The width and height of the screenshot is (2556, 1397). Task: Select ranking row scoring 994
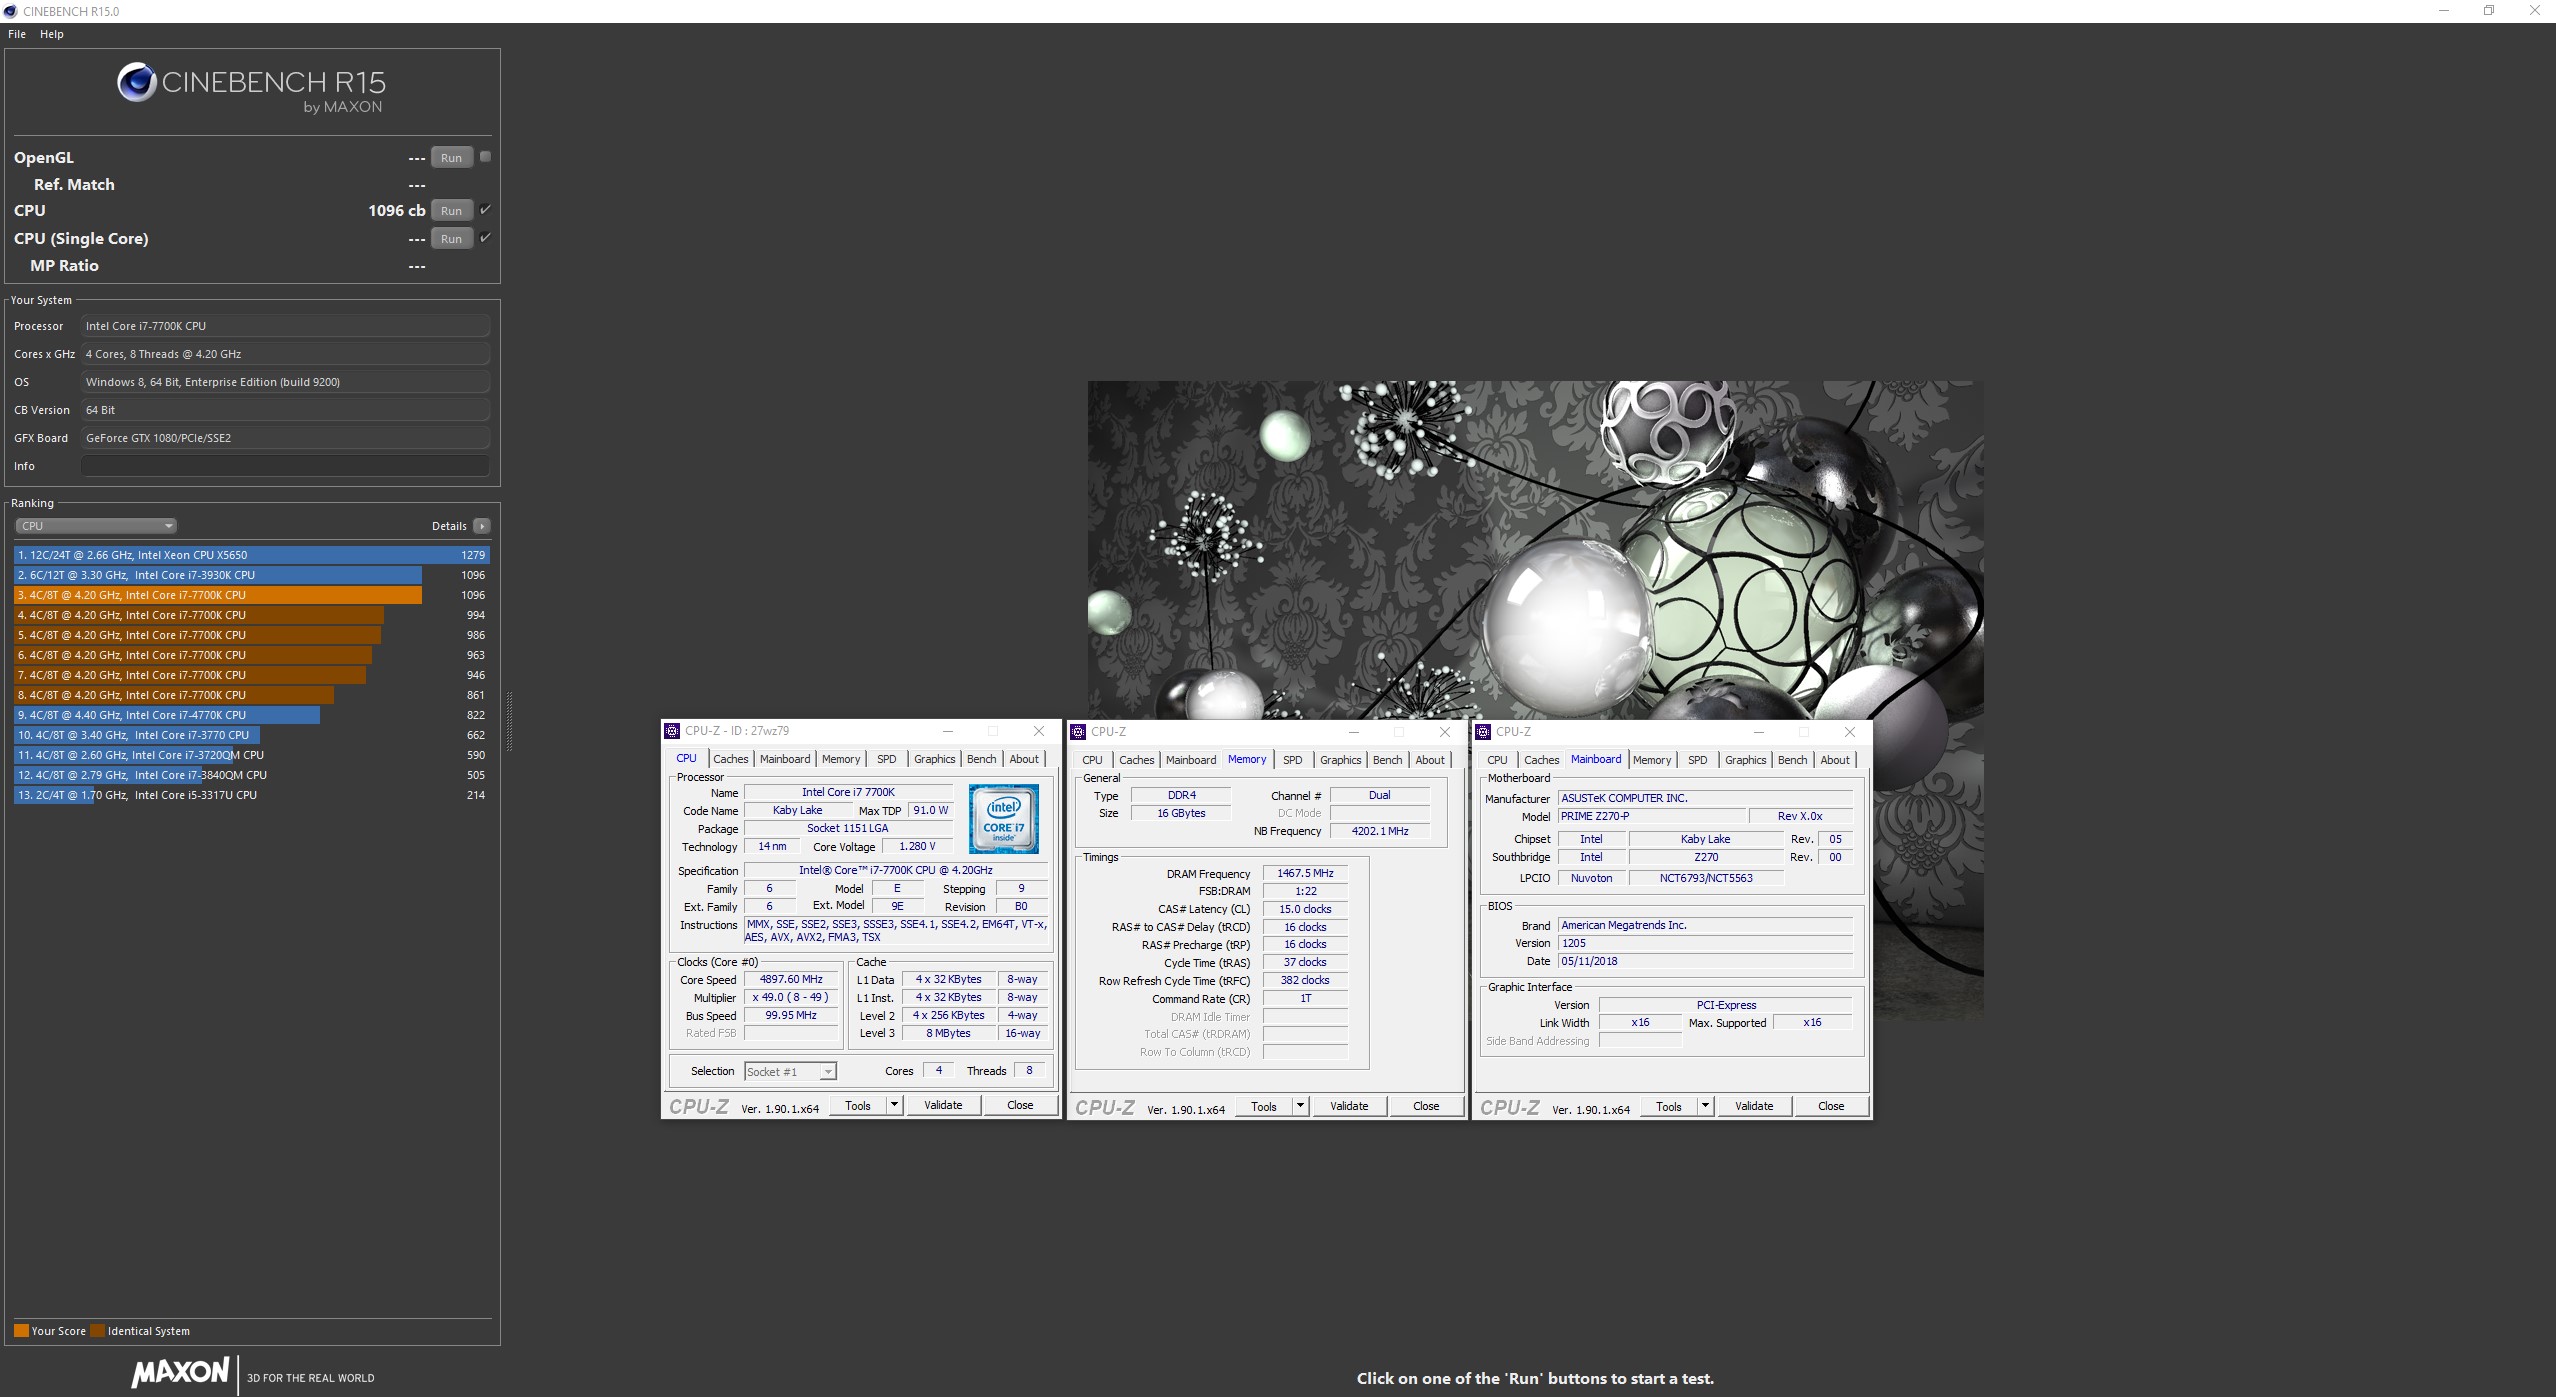(x=252, y=615)
